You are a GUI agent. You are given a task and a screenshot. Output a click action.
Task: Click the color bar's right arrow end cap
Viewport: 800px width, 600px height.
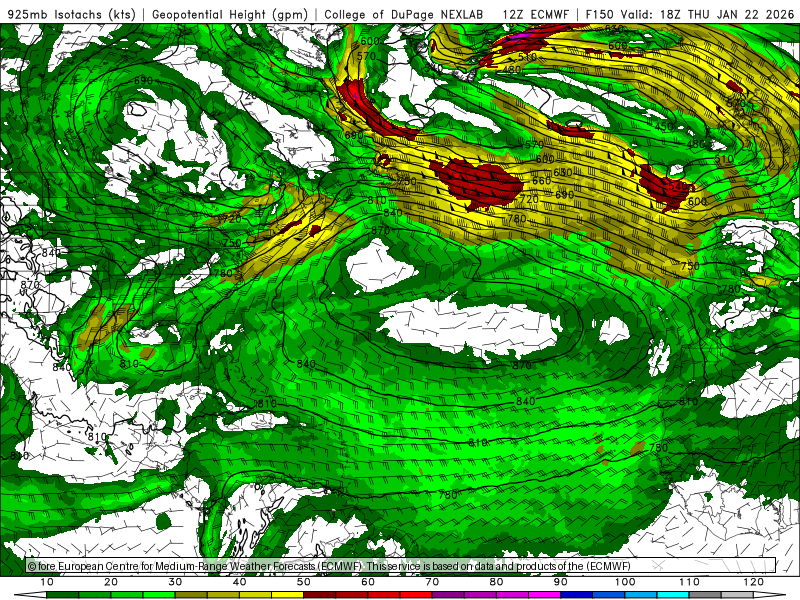pyautogui.click(x=770, y=595)
